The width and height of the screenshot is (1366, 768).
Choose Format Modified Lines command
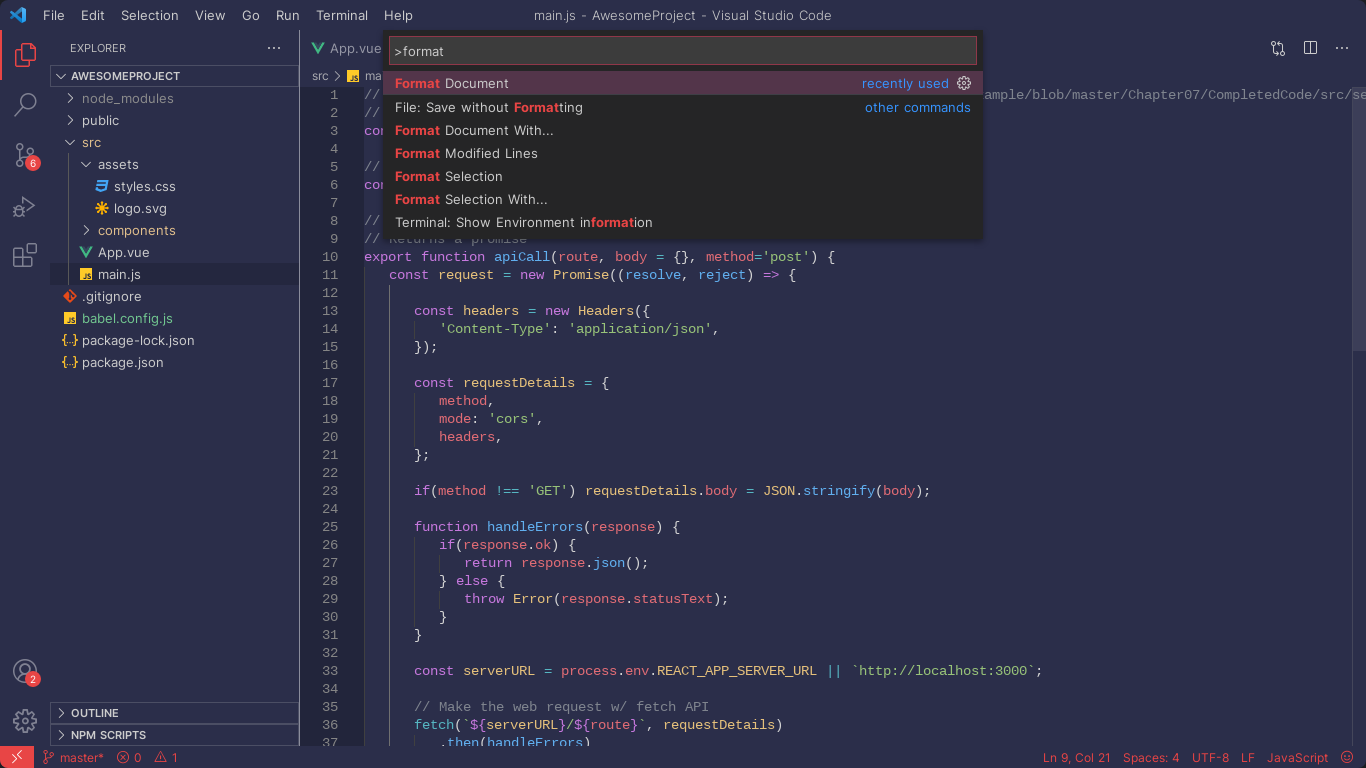(x=683, y=153)
